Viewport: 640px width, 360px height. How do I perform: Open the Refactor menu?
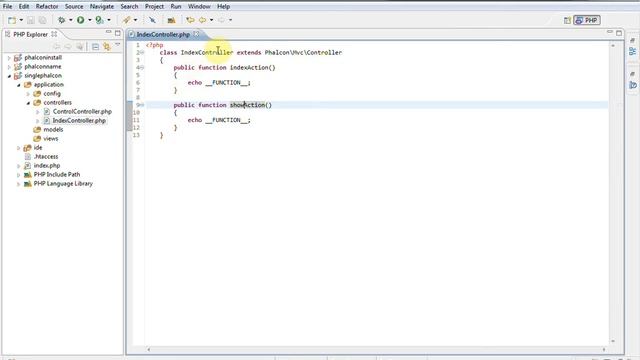click(47, 7)
